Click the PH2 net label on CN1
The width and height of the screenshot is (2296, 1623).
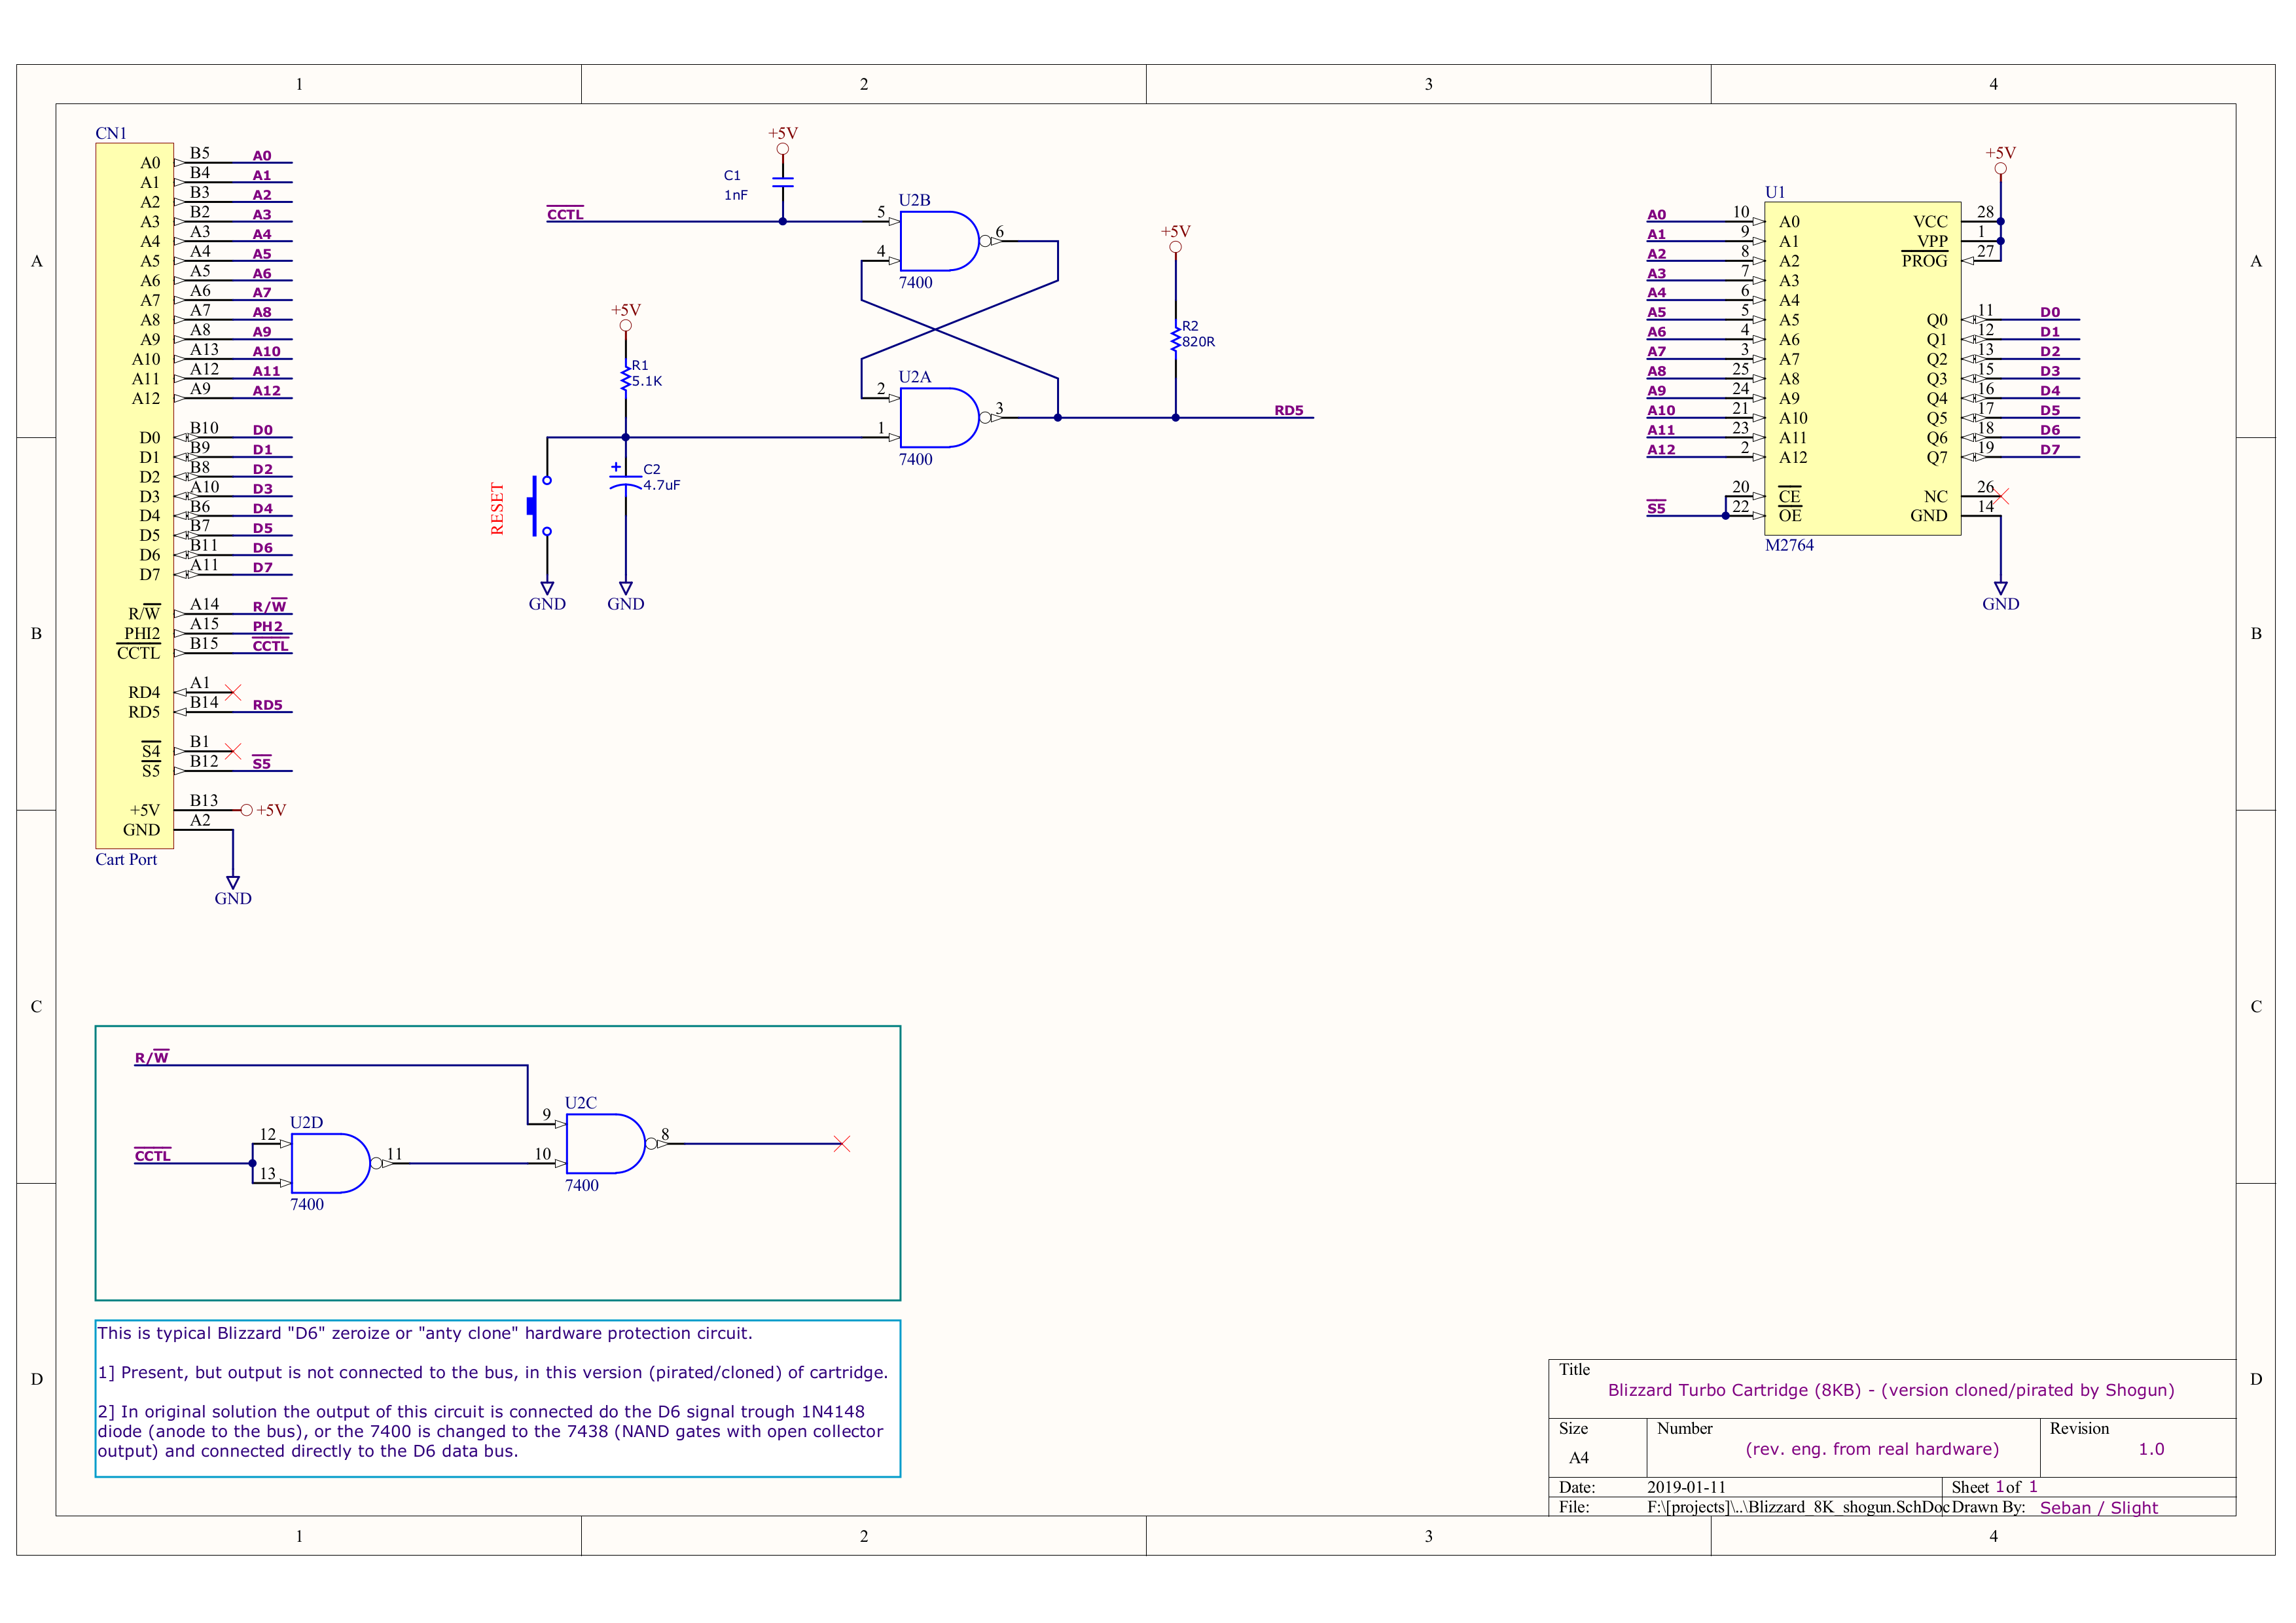click(x=268, y=626)
